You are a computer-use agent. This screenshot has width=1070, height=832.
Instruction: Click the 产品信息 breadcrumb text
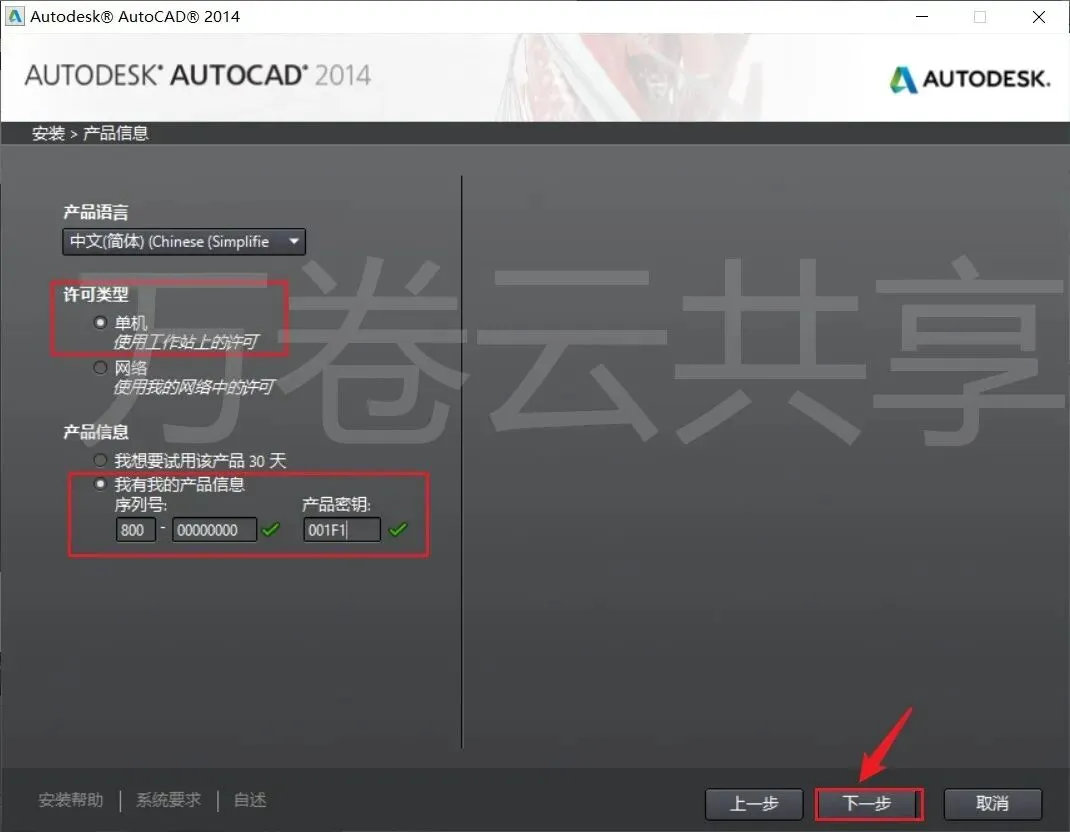pos(115,133)
